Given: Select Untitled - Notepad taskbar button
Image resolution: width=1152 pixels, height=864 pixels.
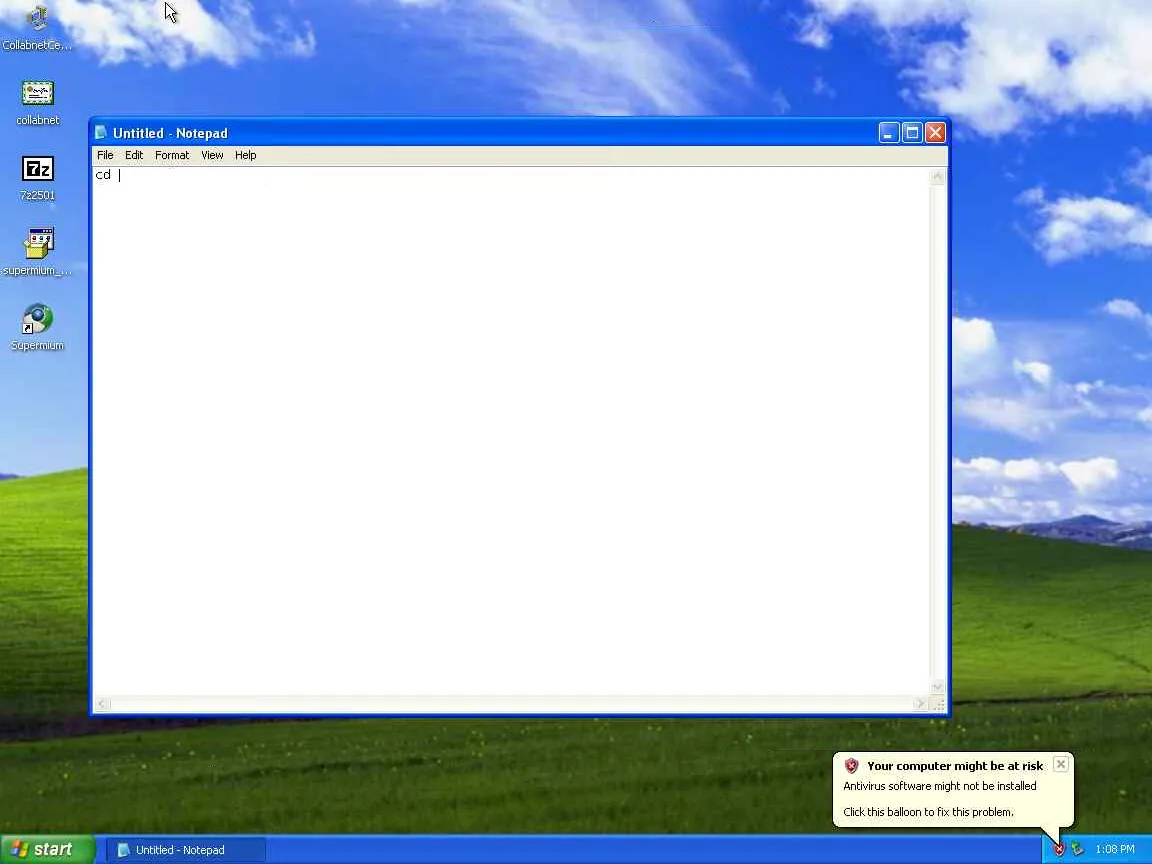Looking at the screenshot, I should 186,850.
